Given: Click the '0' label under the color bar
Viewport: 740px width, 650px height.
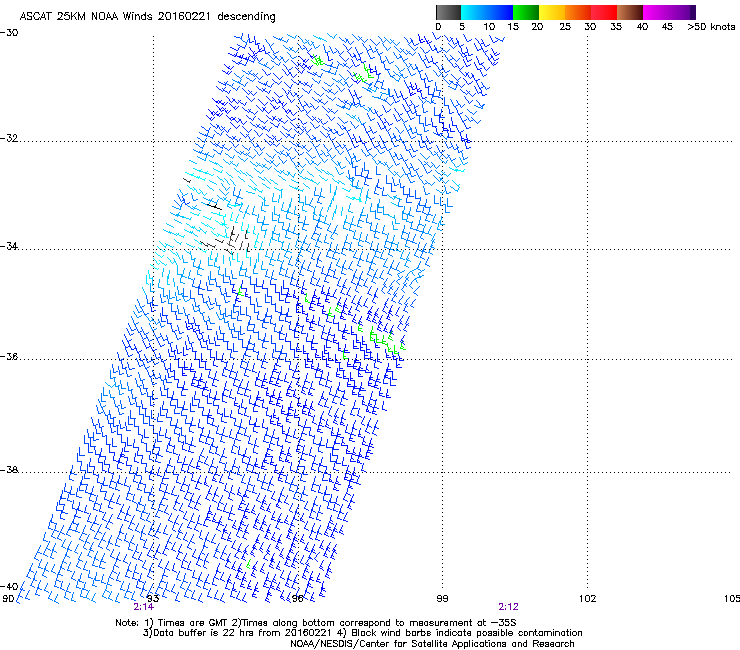Looking at the screenshot, I should (x=438, y=27).
